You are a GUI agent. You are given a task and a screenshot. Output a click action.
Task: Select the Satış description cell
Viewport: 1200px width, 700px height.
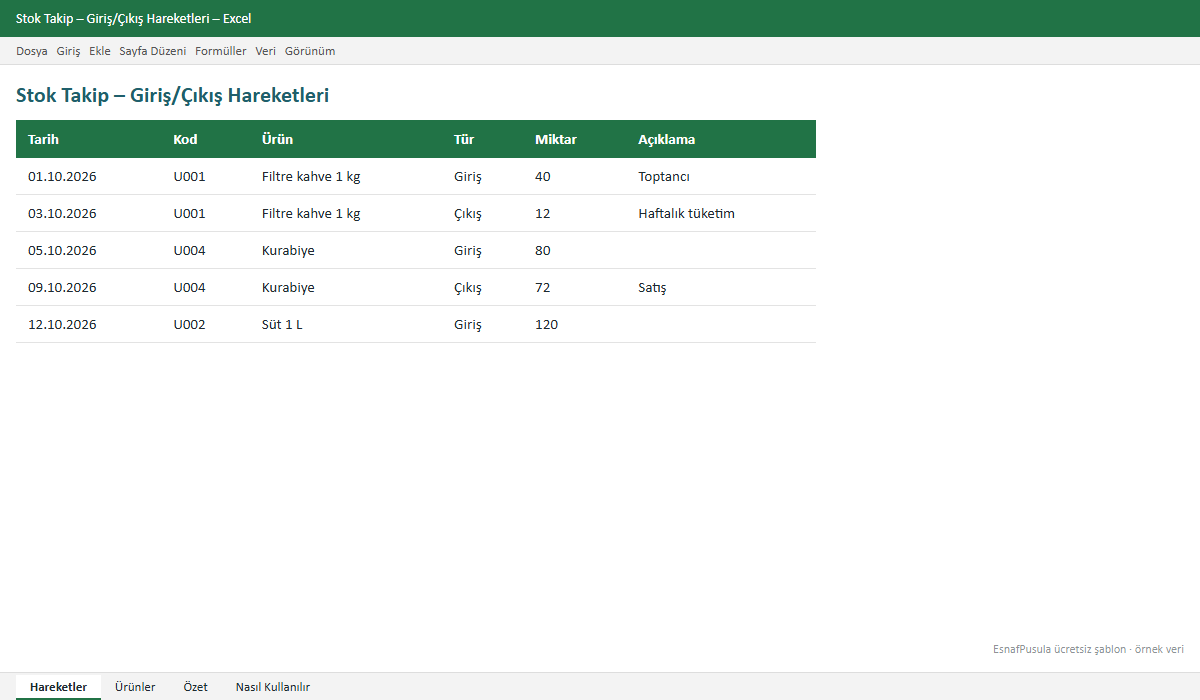(x=721, y=287)
